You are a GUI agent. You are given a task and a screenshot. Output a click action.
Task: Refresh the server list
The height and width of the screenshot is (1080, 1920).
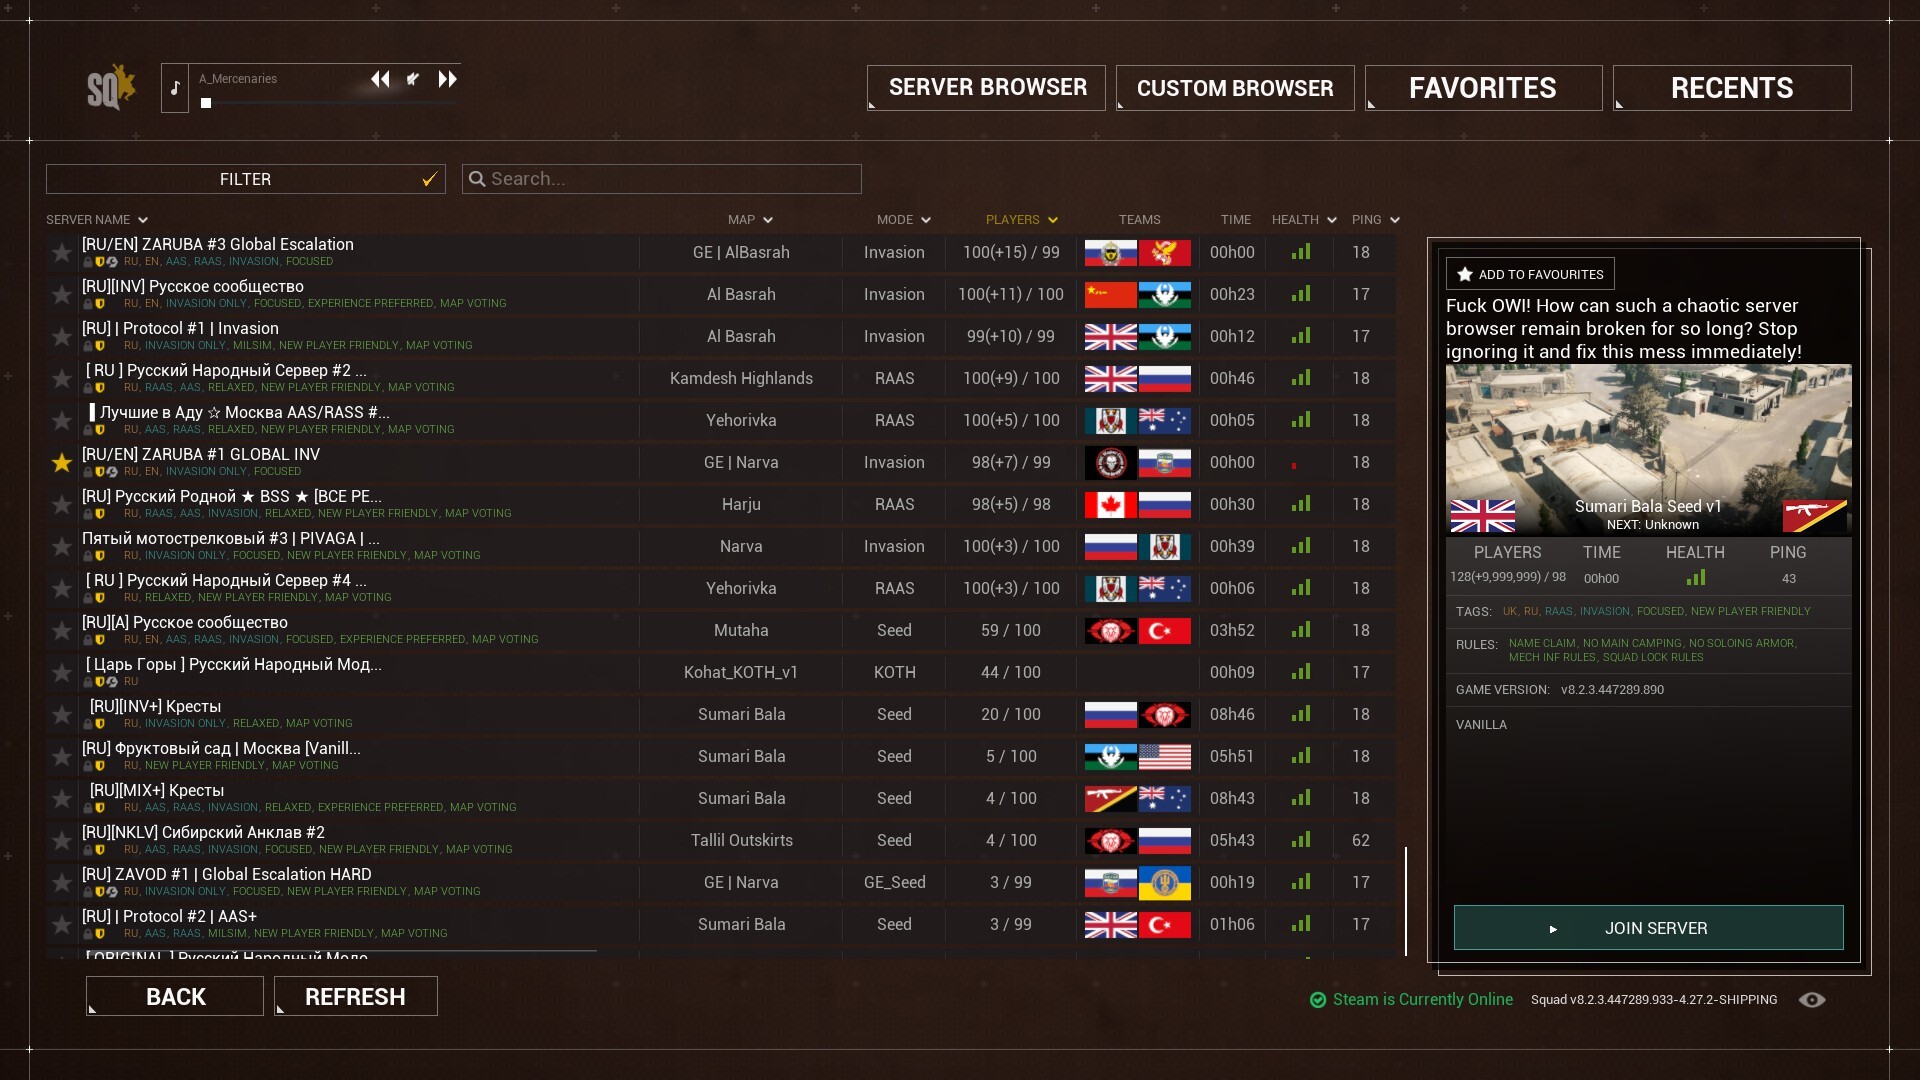(355, 997)
